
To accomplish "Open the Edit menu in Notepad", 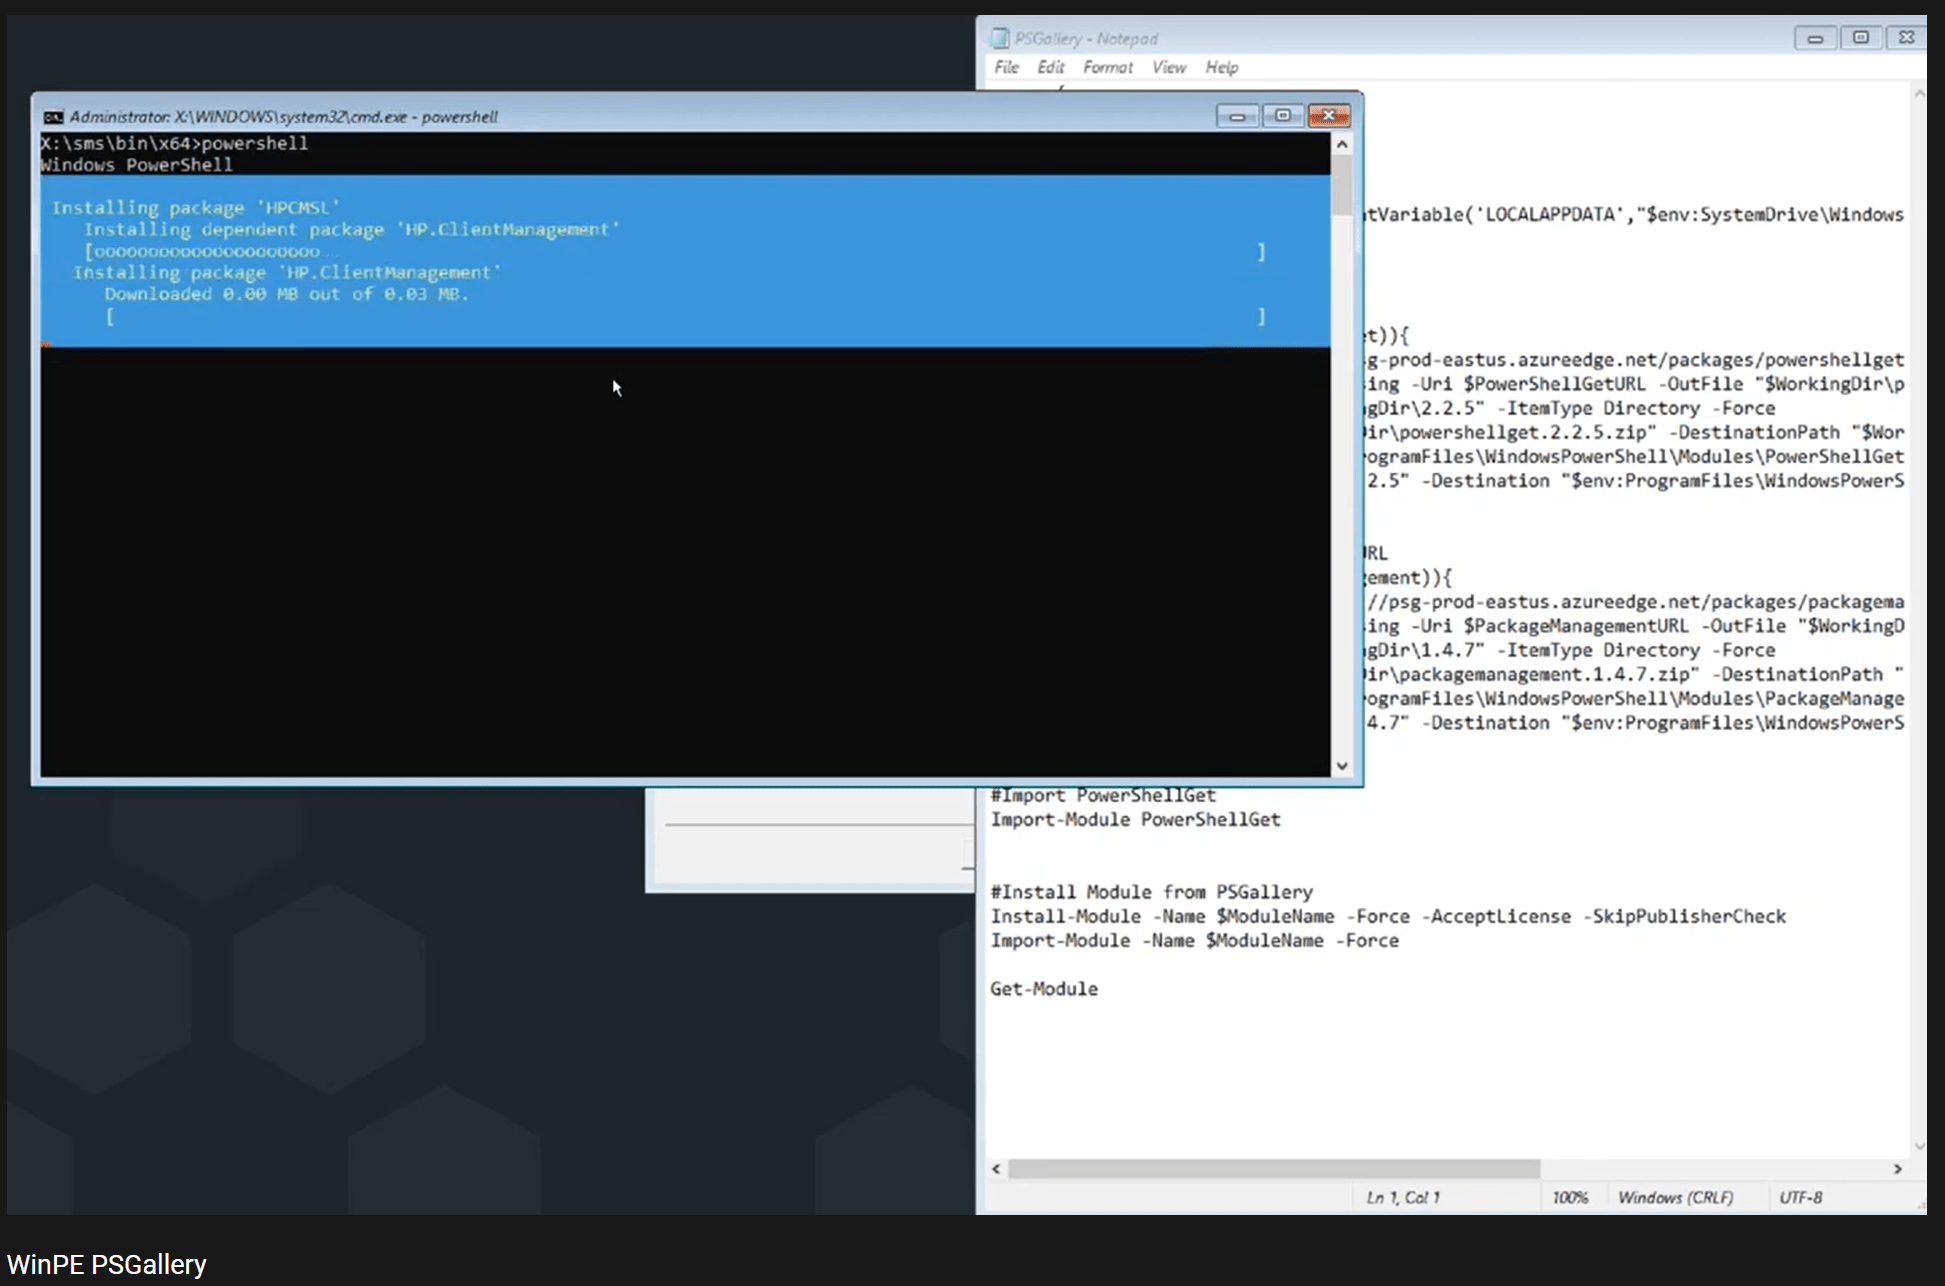I will click(1050, 67).
